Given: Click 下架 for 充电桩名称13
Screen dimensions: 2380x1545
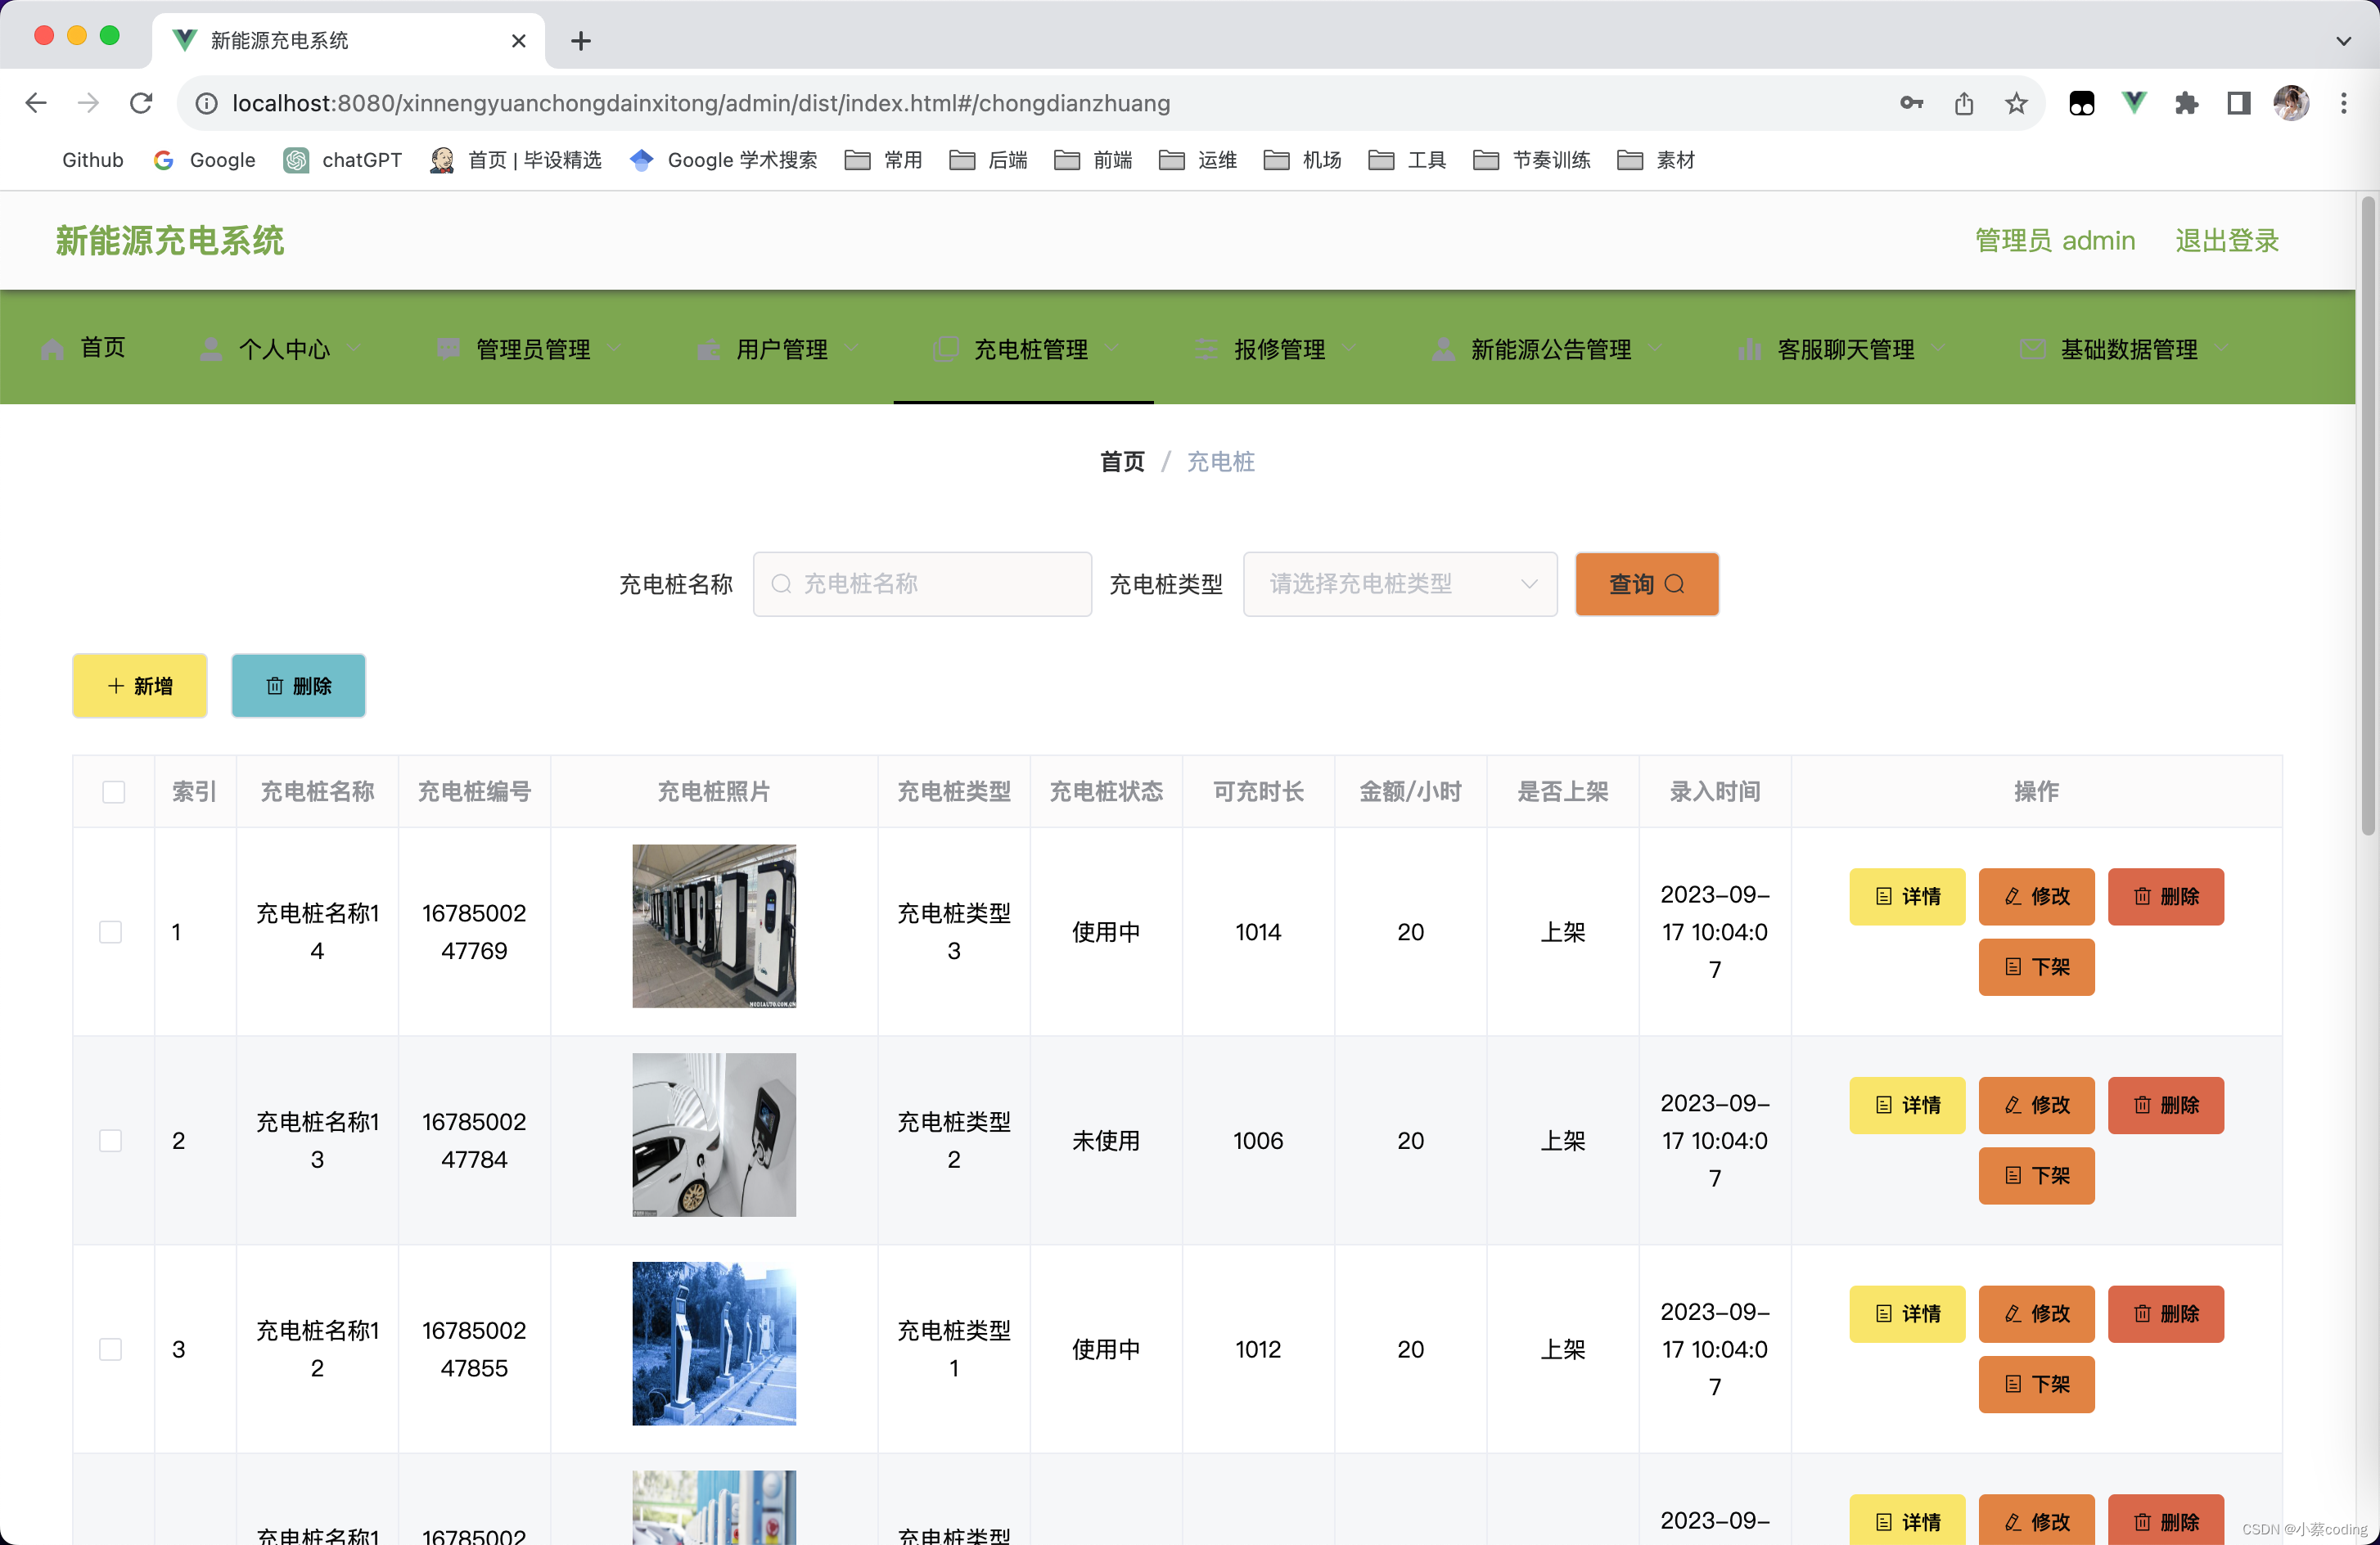Looking at the screenshot, I should tap(2036, 1176).
